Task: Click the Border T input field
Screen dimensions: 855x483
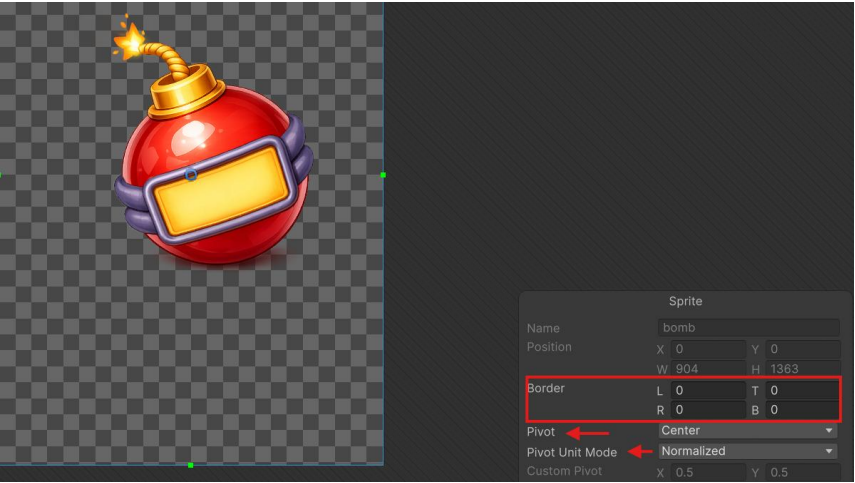Action: click(x=802, y=390)
